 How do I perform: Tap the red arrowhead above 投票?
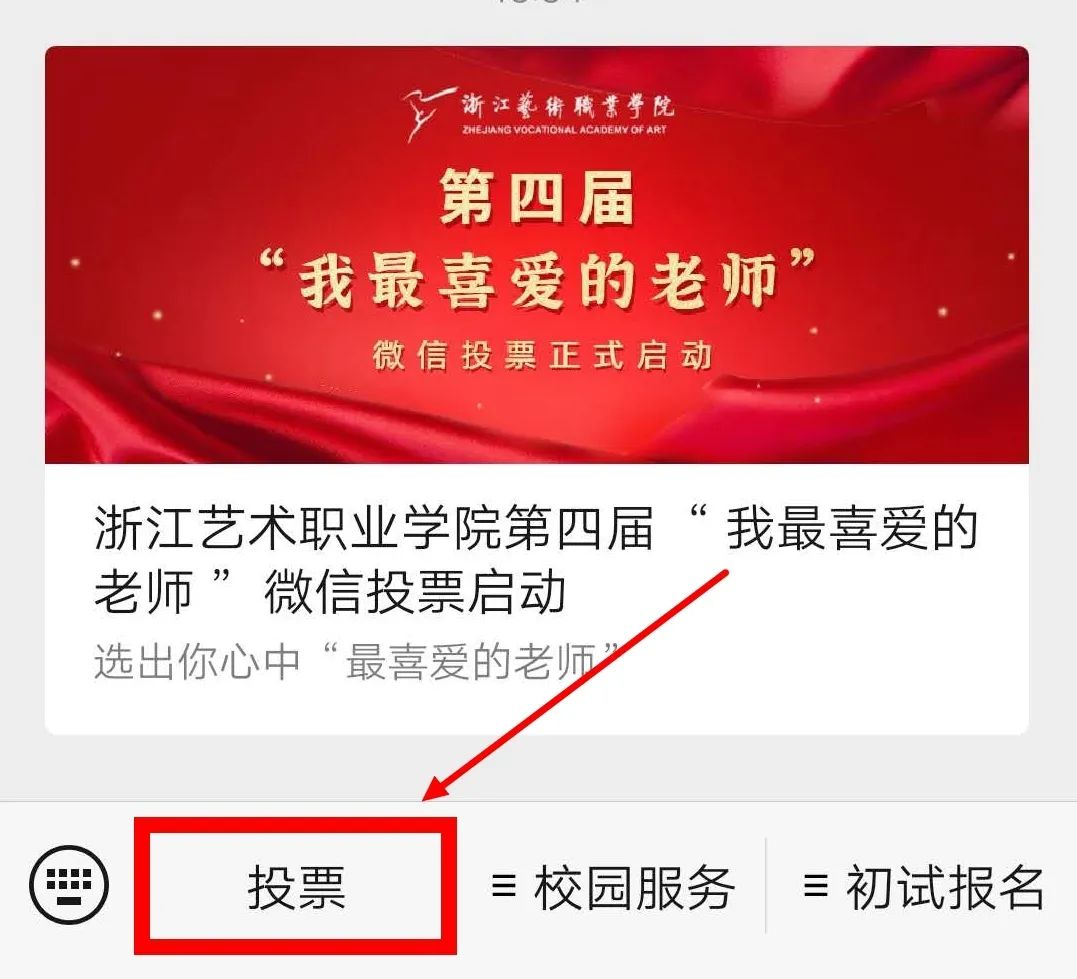(x=440, y=785)
